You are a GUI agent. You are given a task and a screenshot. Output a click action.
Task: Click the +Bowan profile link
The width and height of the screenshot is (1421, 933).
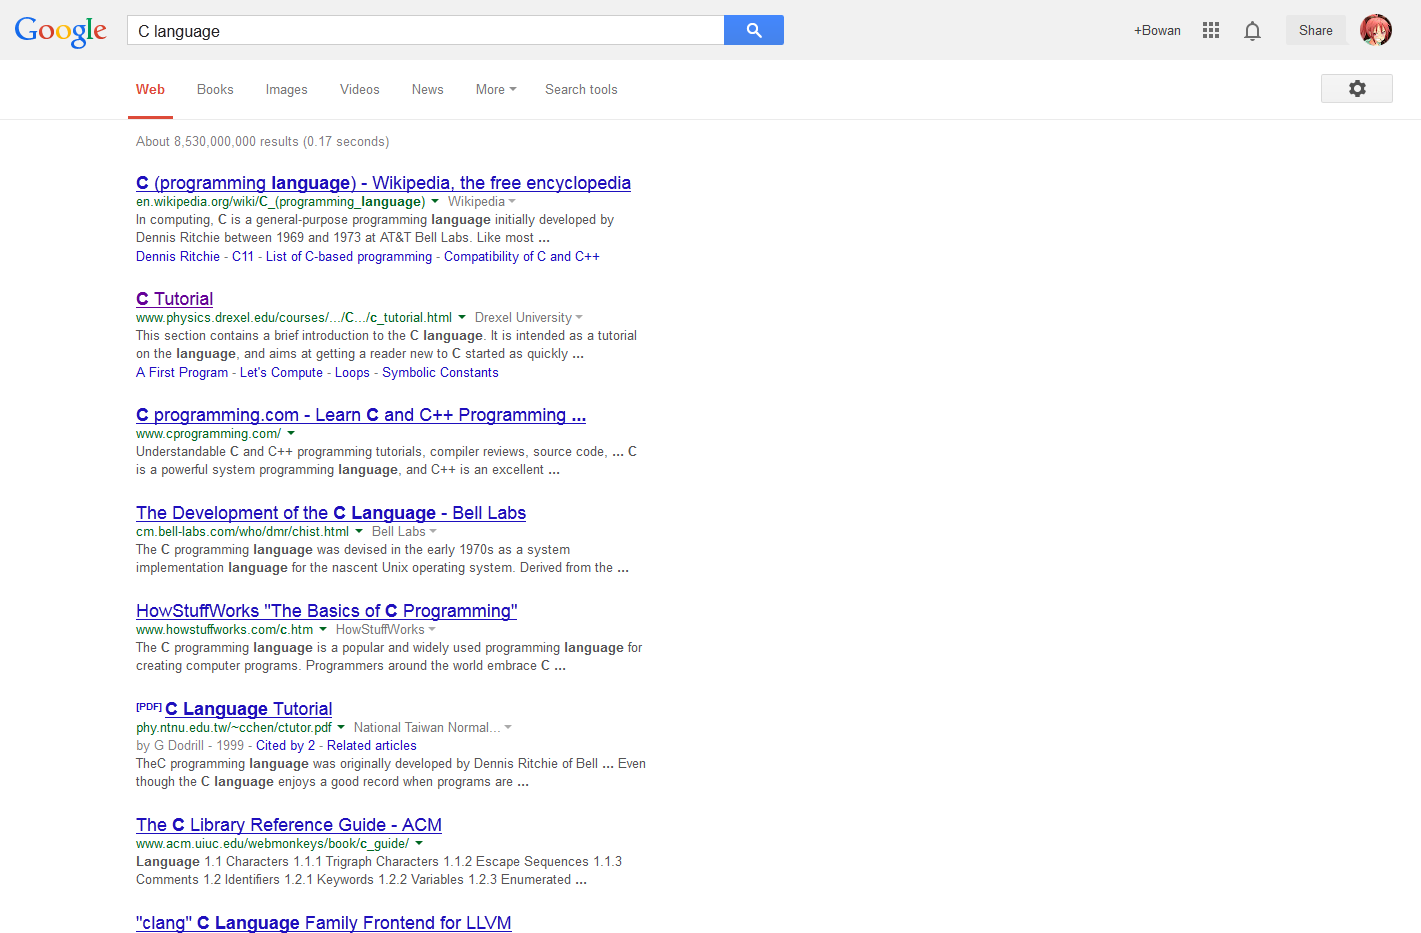point(1157,30)
